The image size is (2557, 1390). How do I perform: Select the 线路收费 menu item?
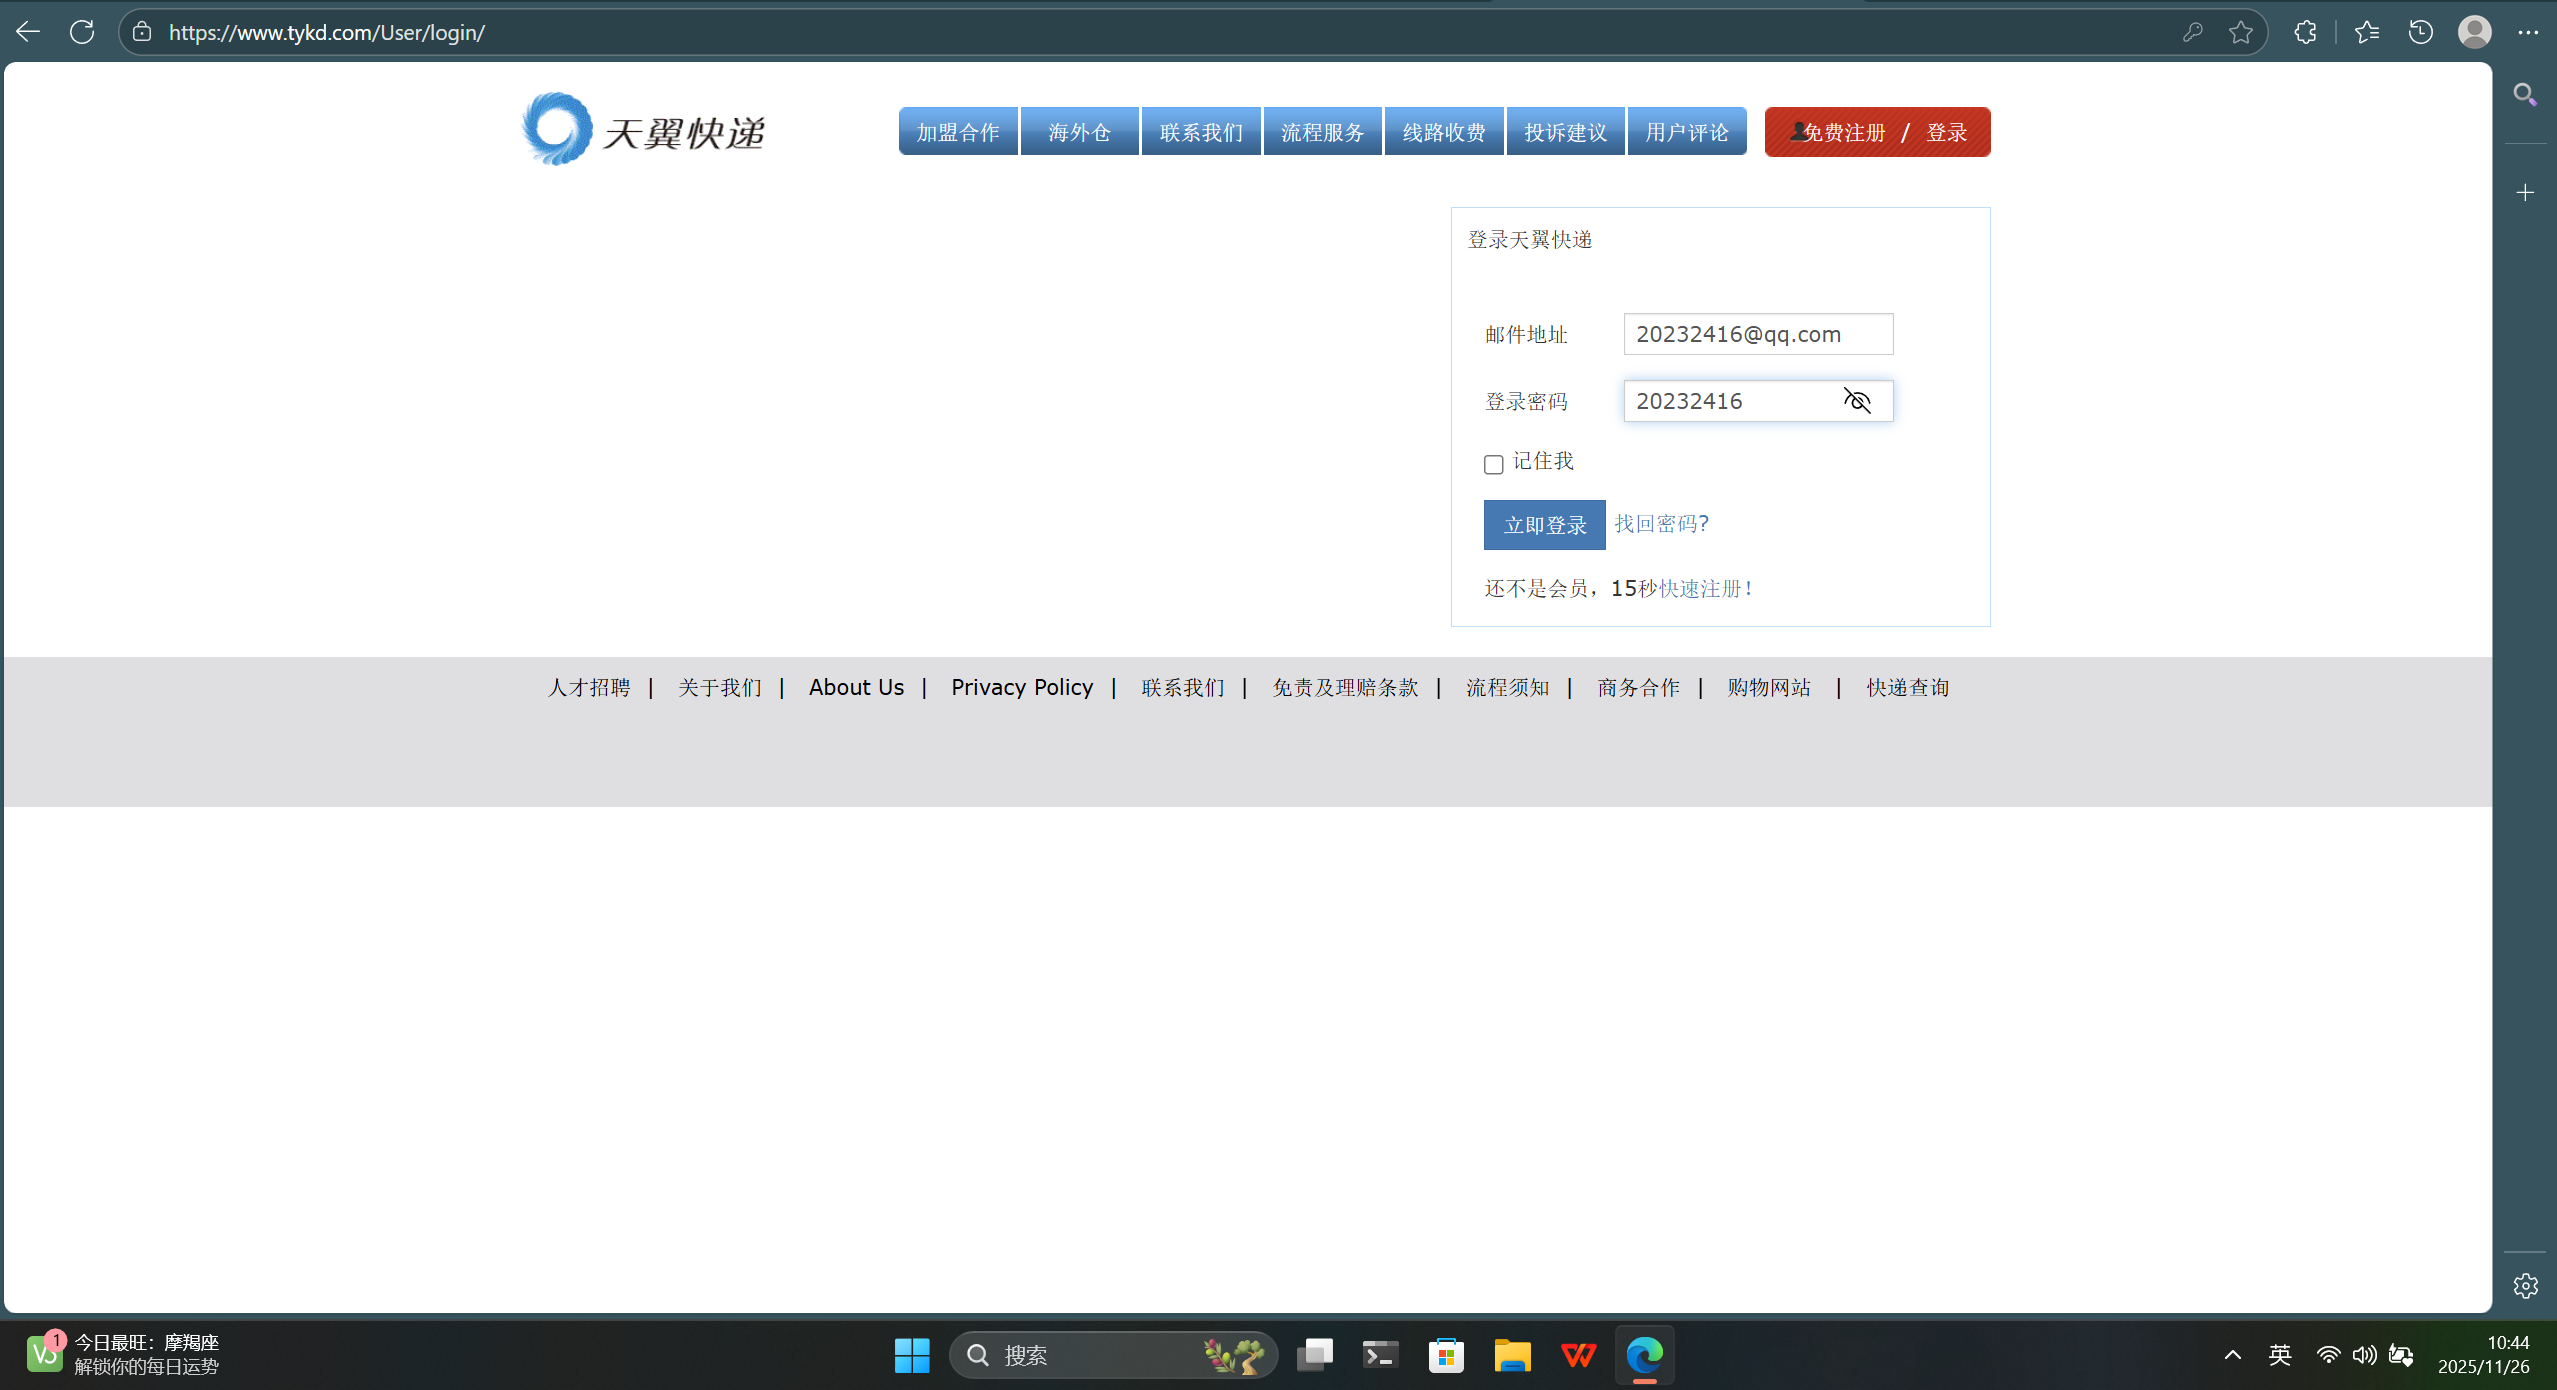click(x=1443, y=132)
